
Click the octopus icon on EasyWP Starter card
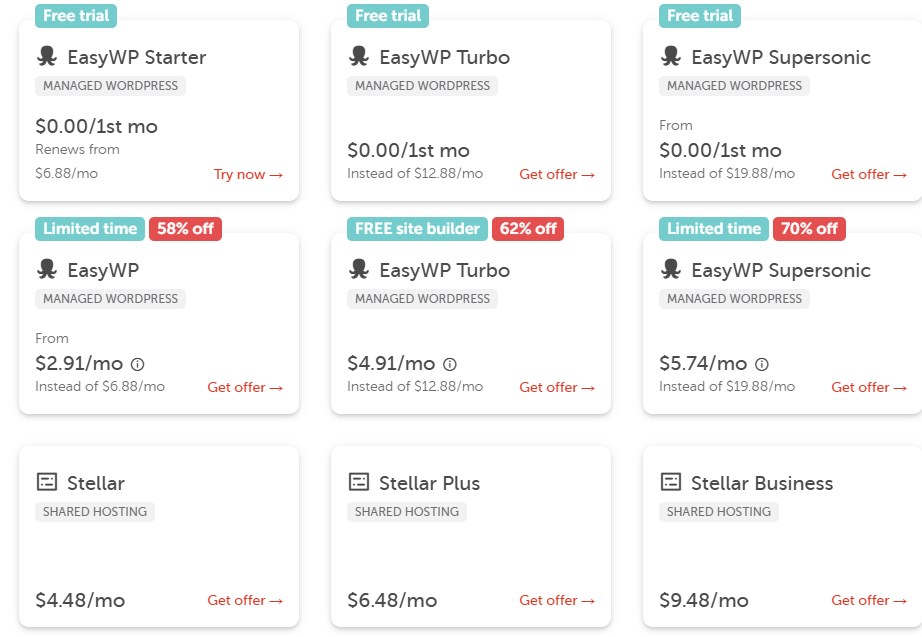point(47,57)
